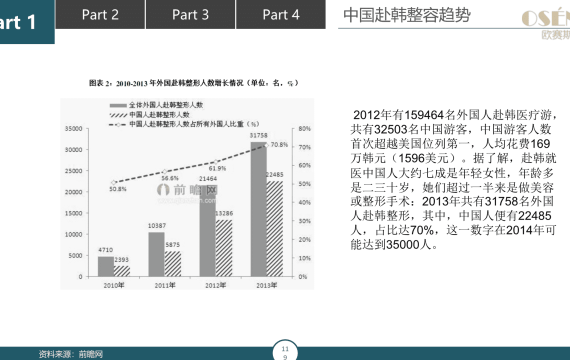This screenshot has height=360, width=570.
Task: Select the Part 3 tab
Action: [190, 15]
